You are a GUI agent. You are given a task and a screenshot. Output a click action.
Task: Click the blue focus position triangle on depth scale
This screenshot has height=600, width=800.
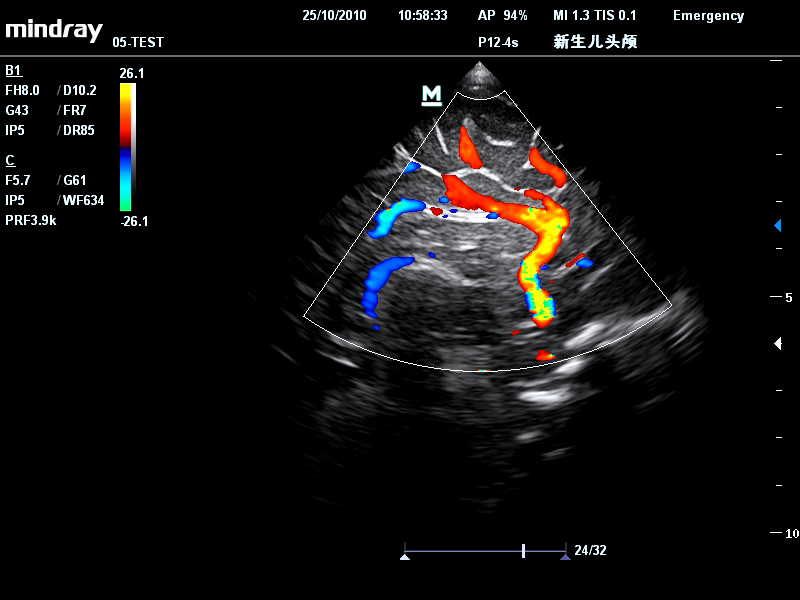point(778,226)
